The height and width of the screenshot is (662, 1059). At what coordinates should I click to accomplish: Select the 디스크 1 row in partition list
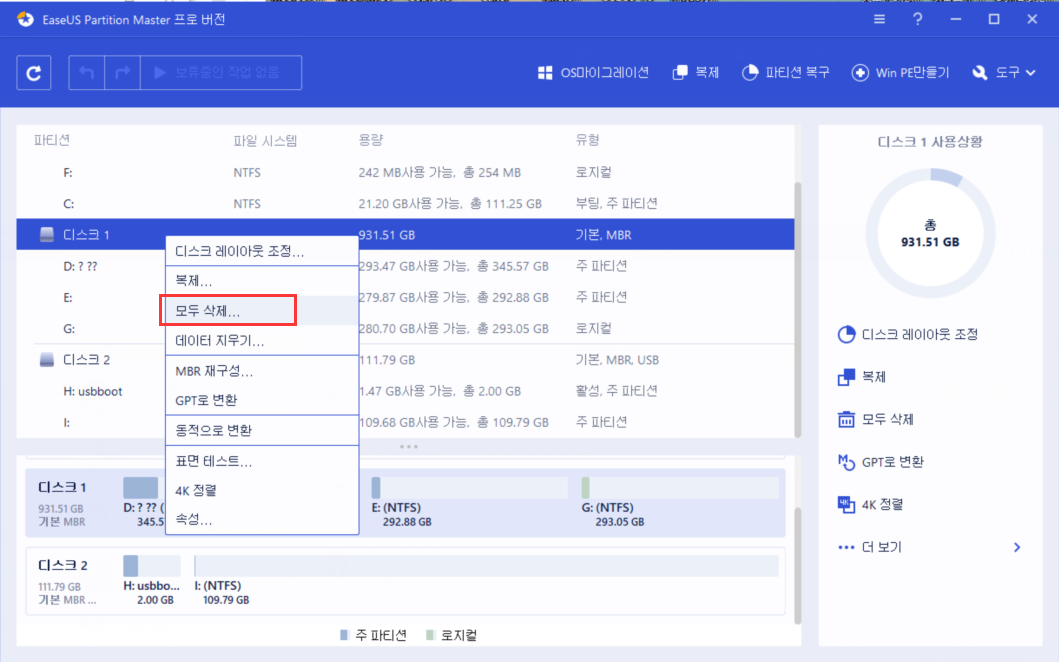pyautogui.click(x=405, y=234)
